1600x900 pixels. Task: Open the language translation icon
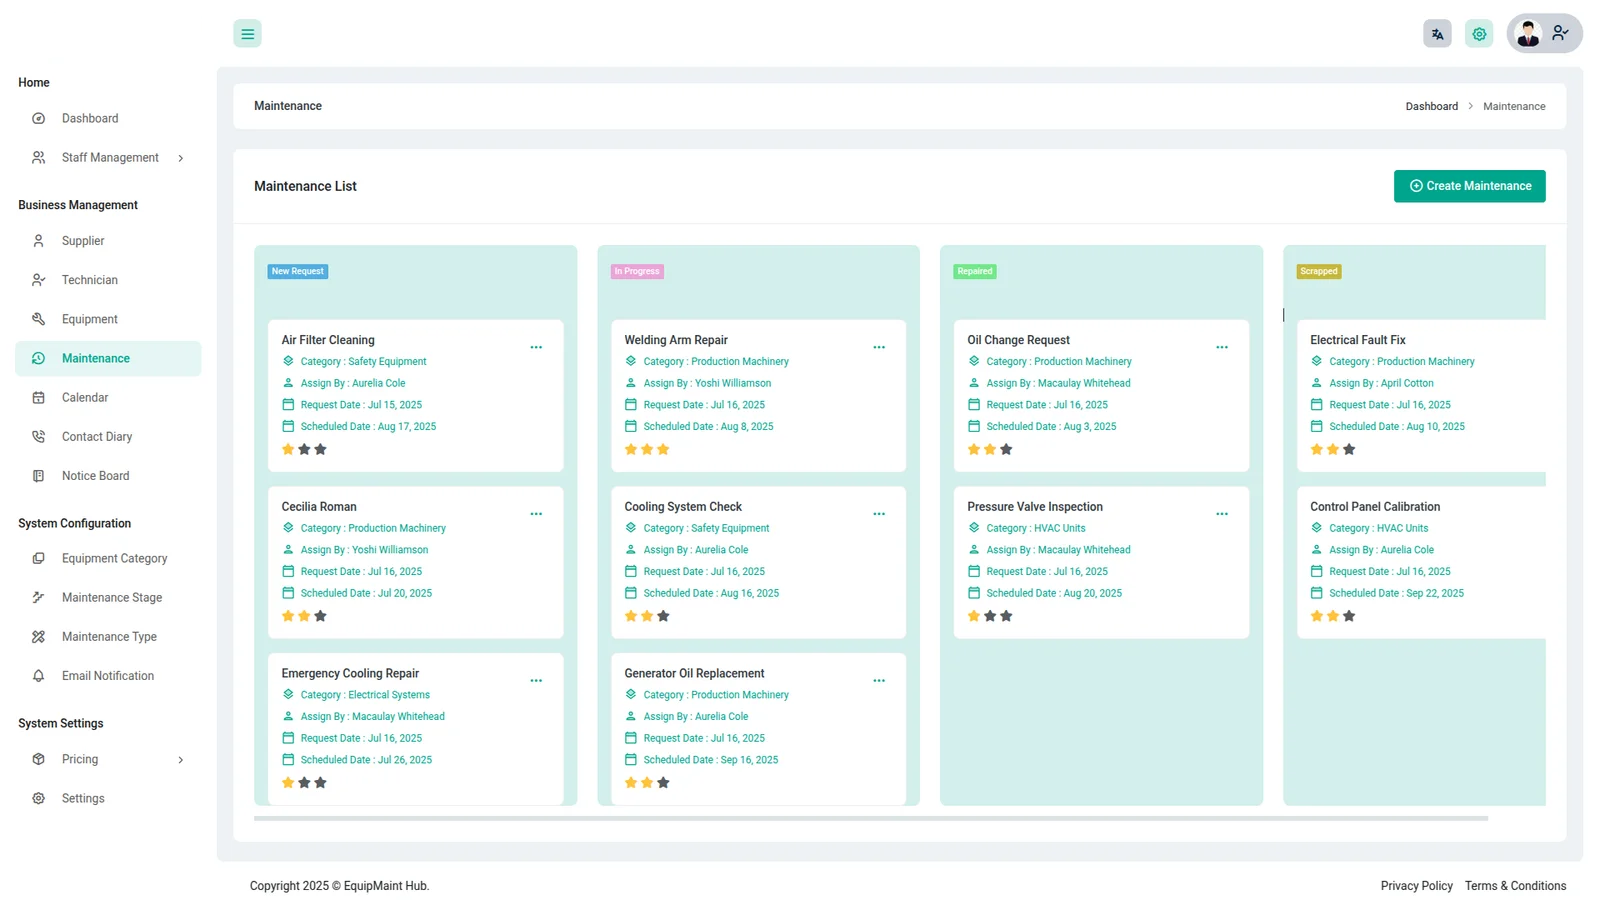1437,34
